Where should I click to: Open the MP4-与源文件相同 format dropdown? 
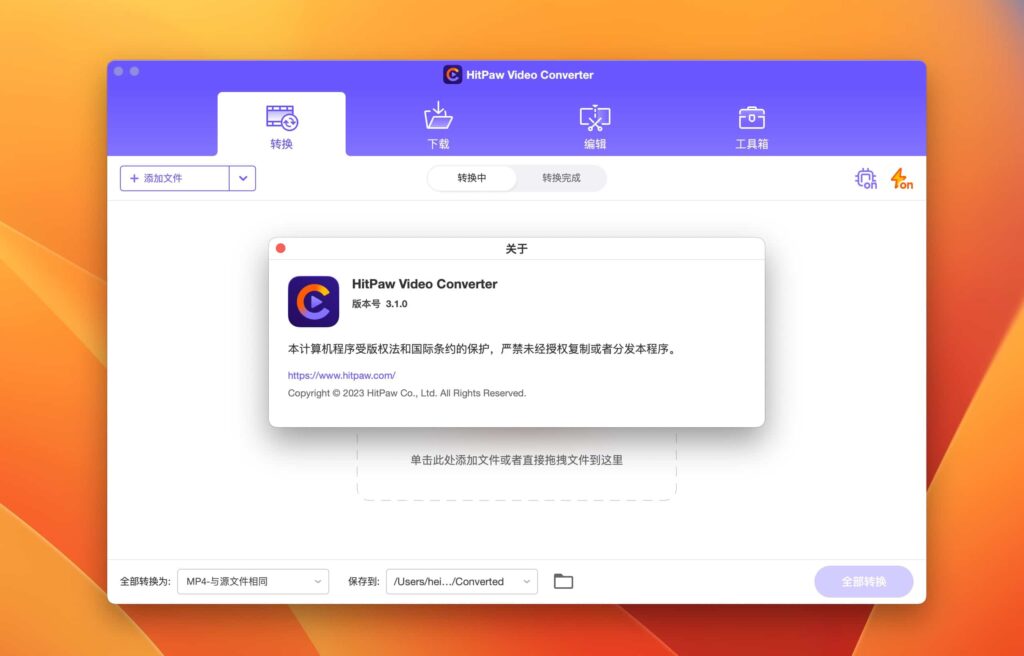252,580
